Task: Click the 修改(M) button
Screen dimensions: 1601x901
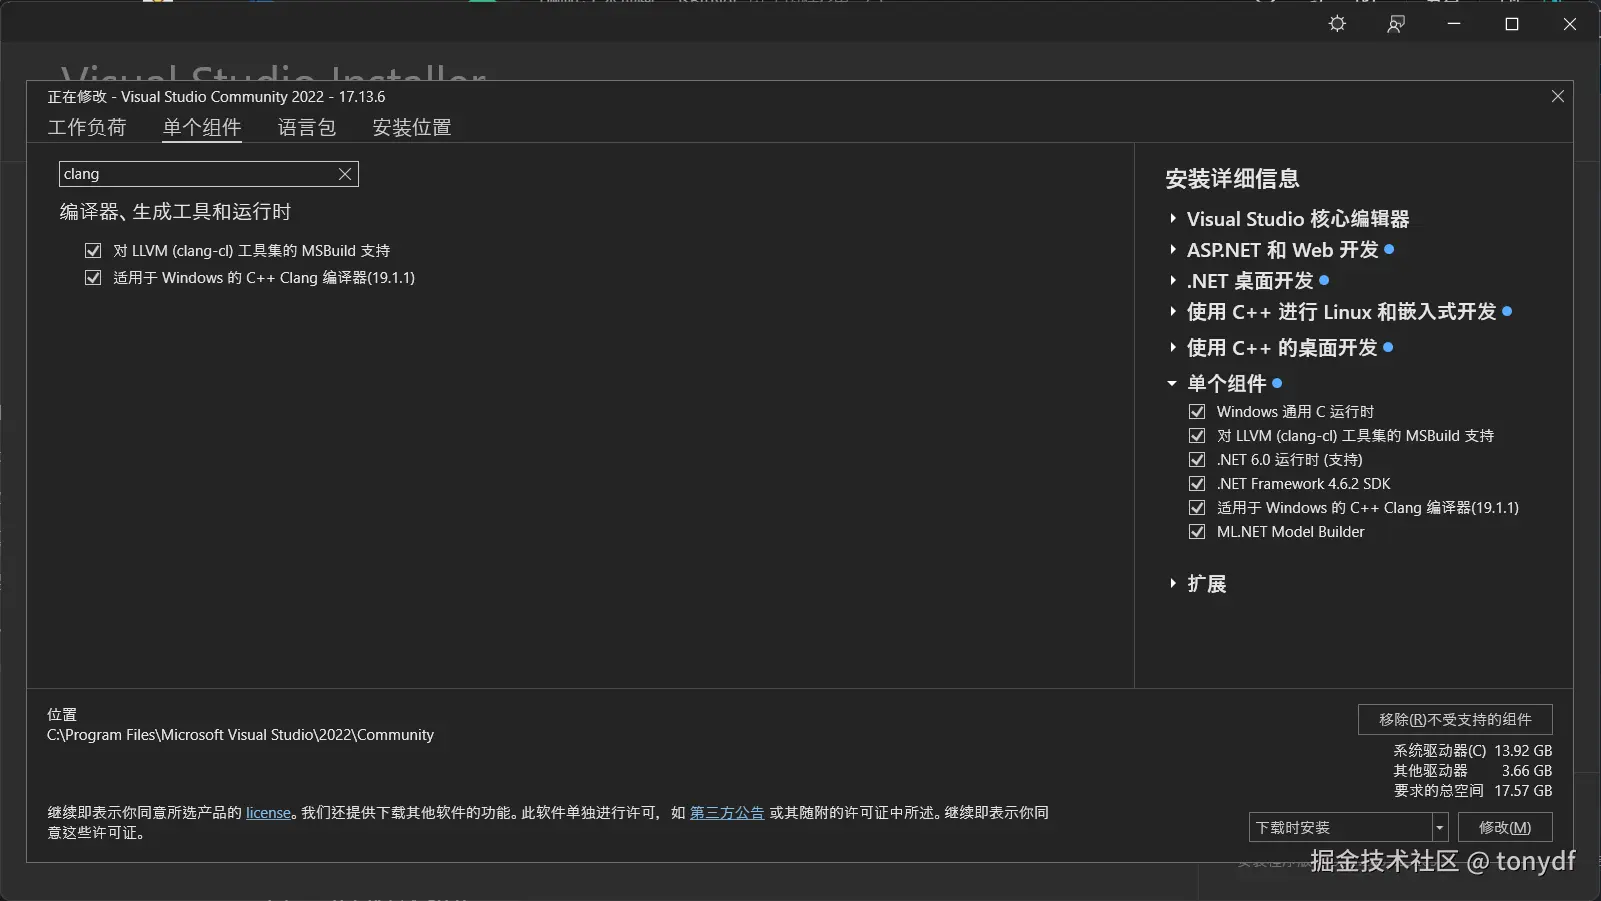Action: (1505, 828)
